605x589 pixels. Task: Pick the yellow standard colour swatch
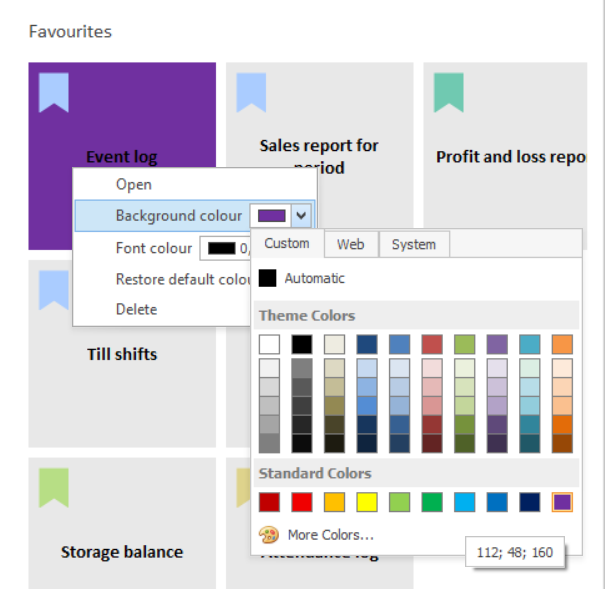click(367, 502)
